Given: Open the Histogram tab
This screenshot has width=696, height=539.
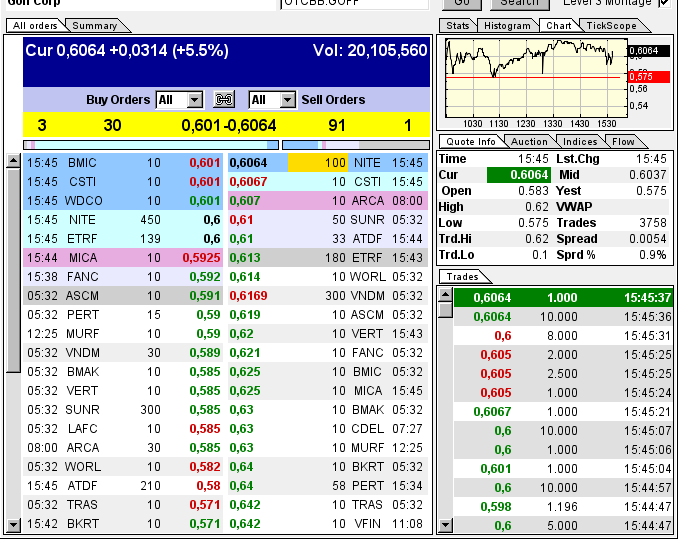Looking at the screenshot, I should 507,26.
